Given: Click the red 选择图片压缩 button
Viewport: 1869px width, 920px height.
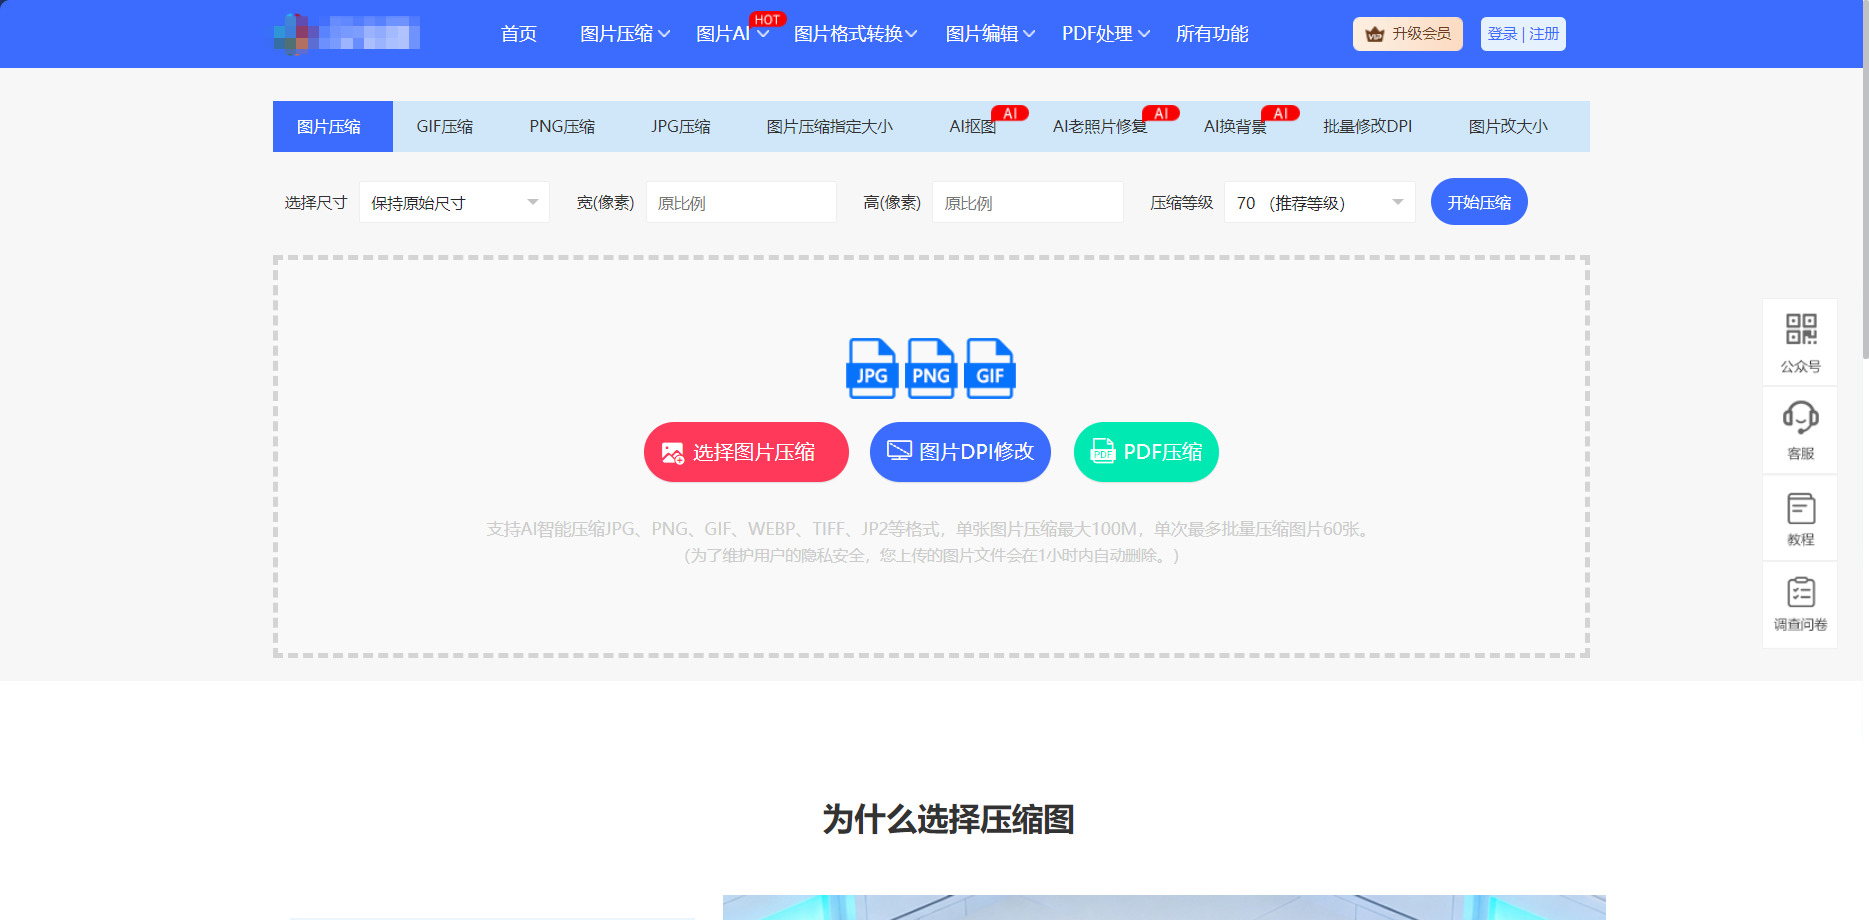Looking at the screenshot, I should click(746, 452).
